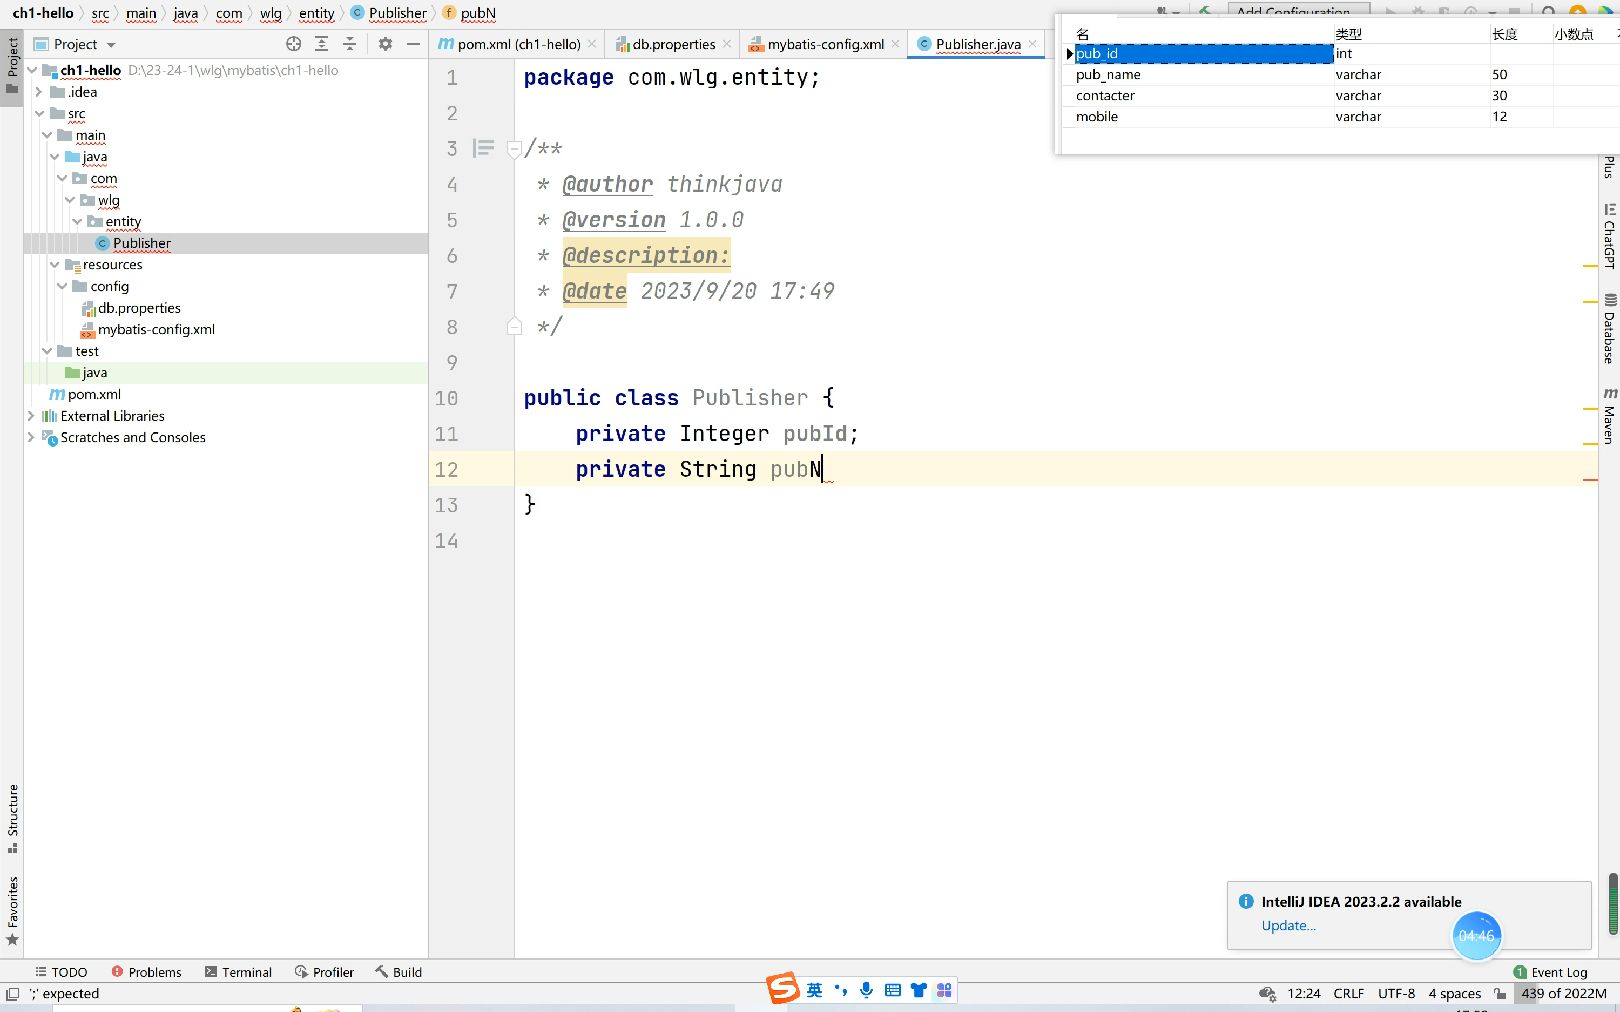Click the Collapse All icon in Project panel
The height and width of the screenshot is (1012, 1620).
[x=349, y=44]
